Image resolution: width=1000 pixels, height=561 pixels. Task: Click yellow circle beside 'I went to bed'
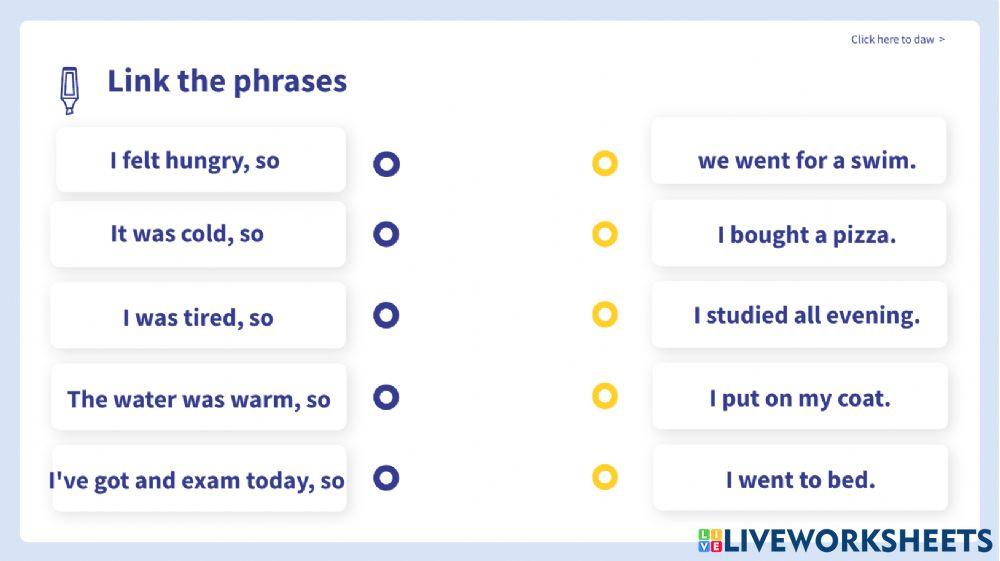coord(605,477)
